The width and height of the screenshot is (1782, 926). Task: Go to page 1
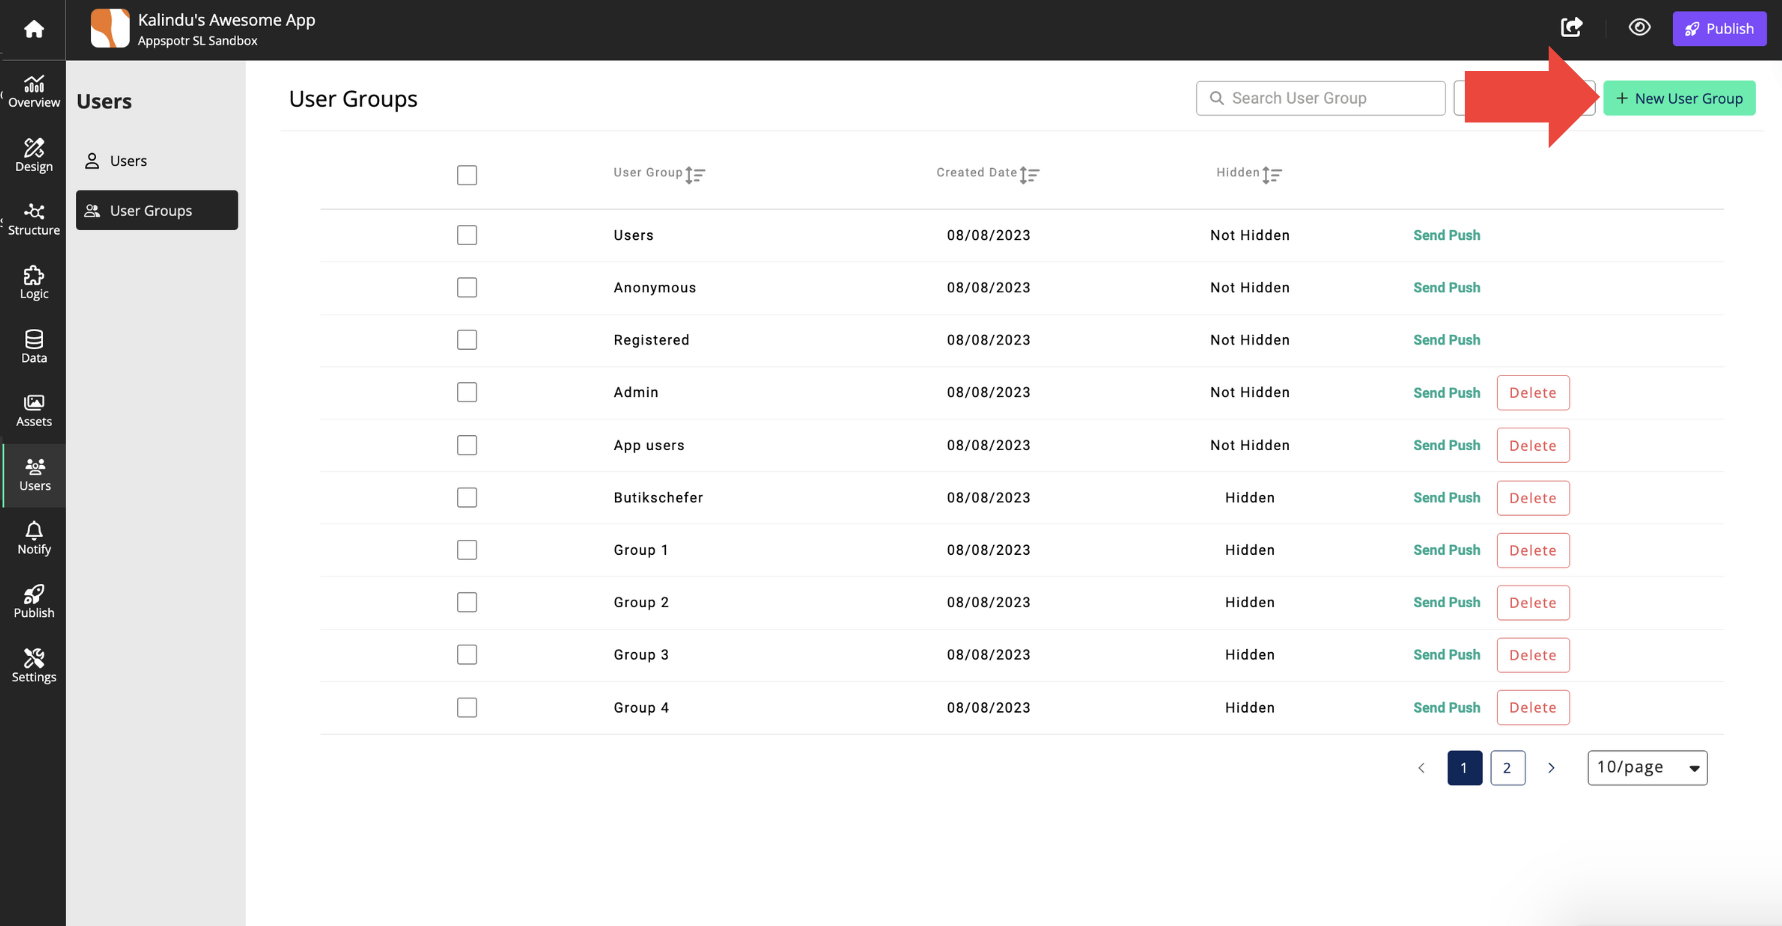click(1464, 768)
